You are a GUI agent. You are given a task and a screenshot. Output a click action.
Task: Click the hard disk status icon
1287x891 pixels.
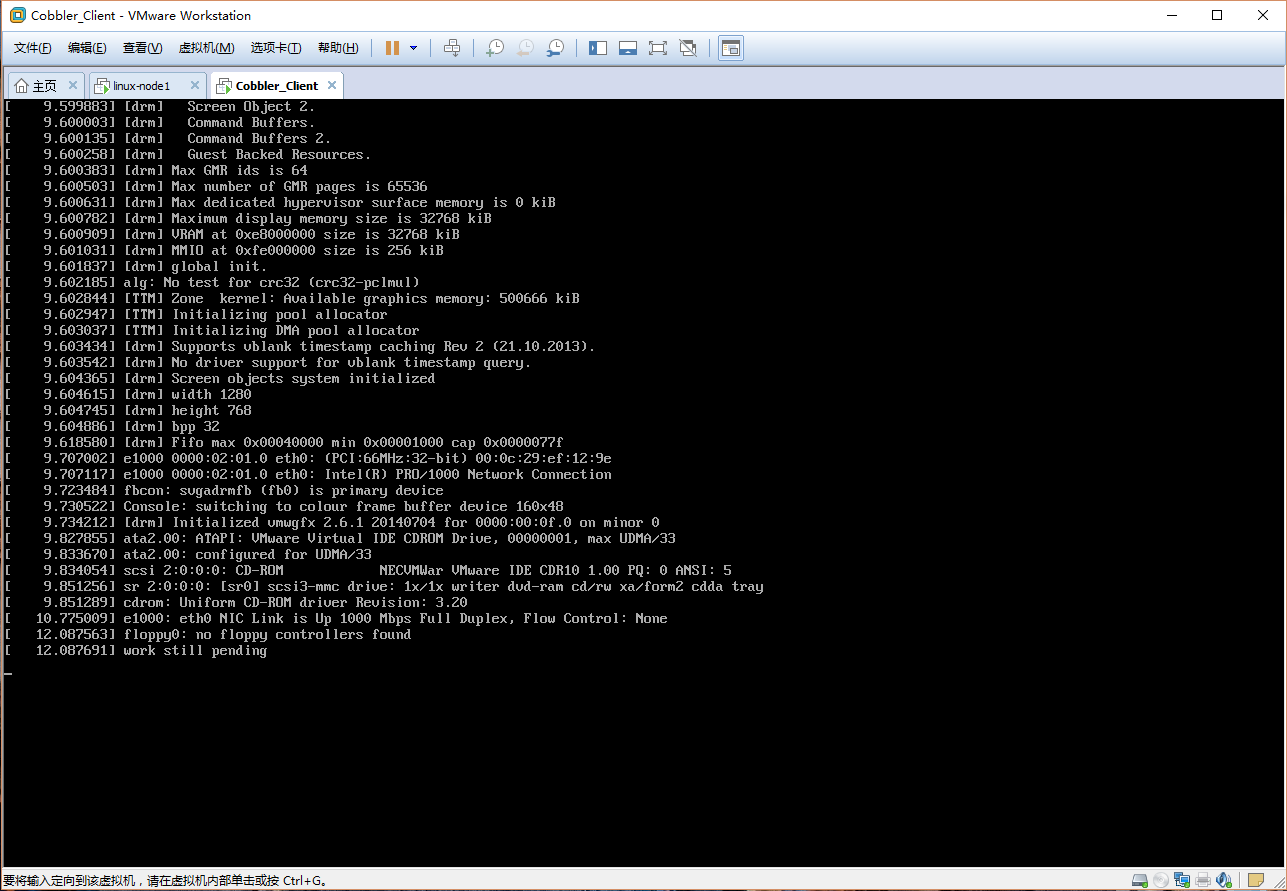tap(1140, 881)
